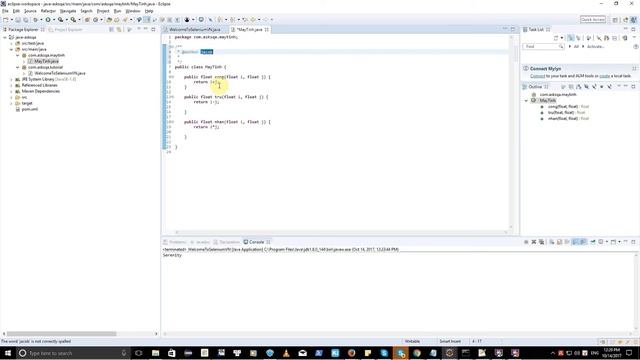
Task: Click the New file toolbar icon
Action: tap(6, 20)
